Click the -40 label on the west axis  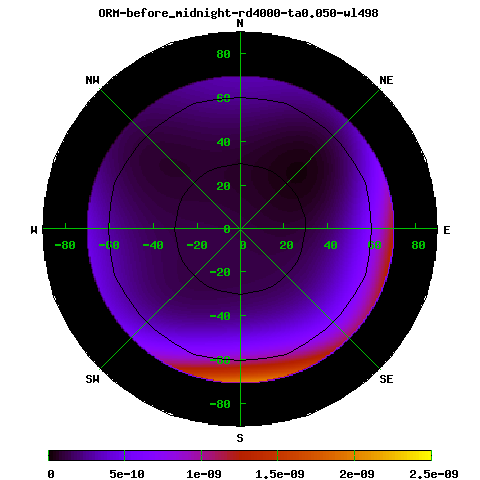click(x=153, y=245)
